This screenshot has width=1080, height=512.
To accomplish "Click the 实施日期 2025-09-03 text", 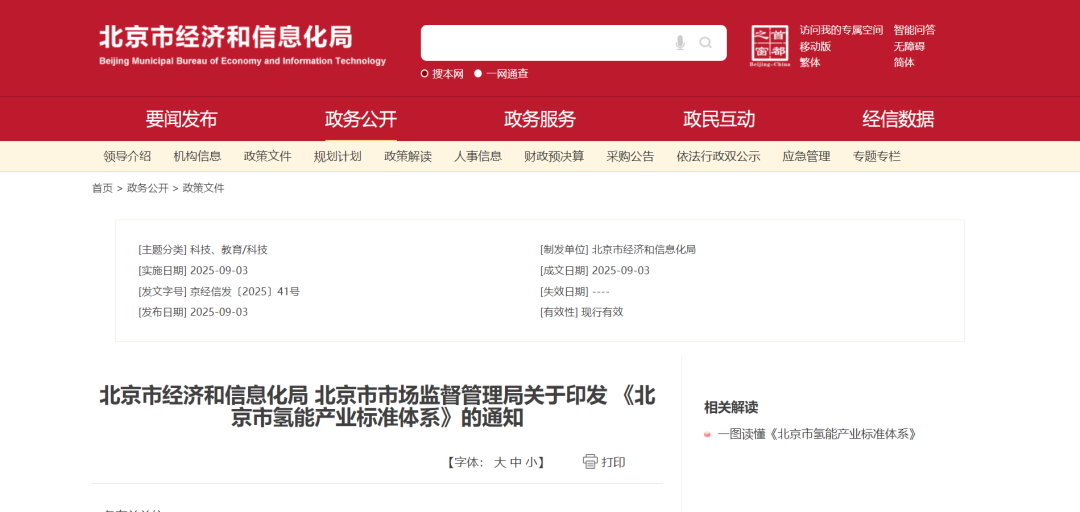I will point(219,270).
